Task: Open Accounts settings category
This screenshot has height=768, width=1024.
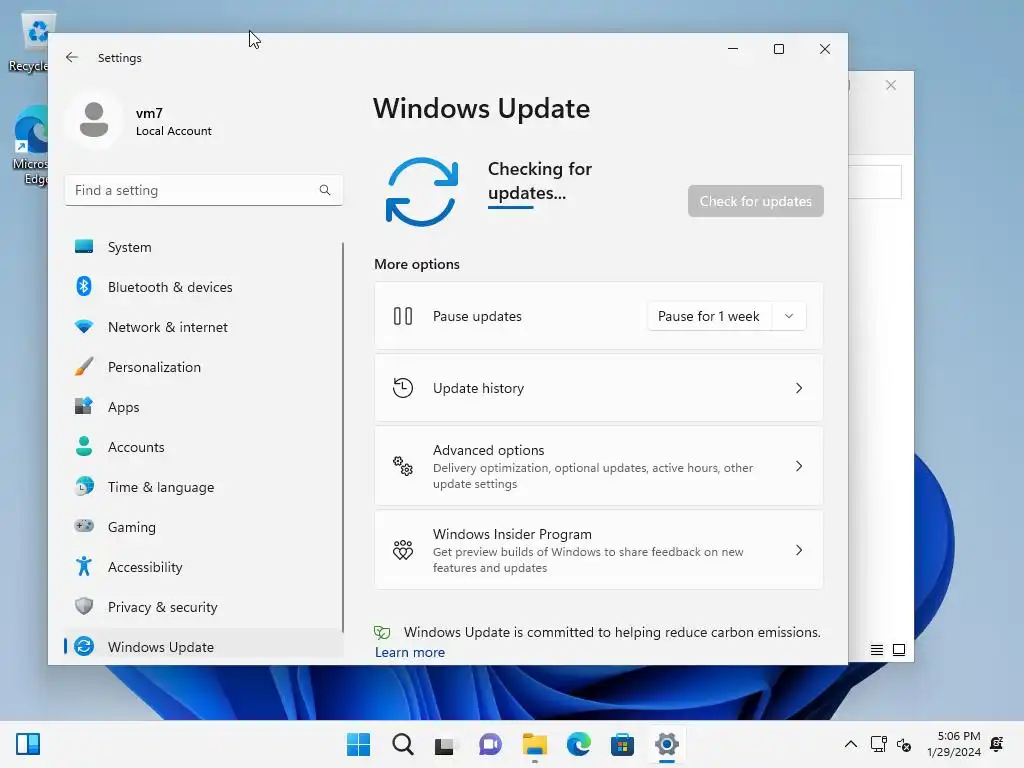Action: tap(204, 447)
